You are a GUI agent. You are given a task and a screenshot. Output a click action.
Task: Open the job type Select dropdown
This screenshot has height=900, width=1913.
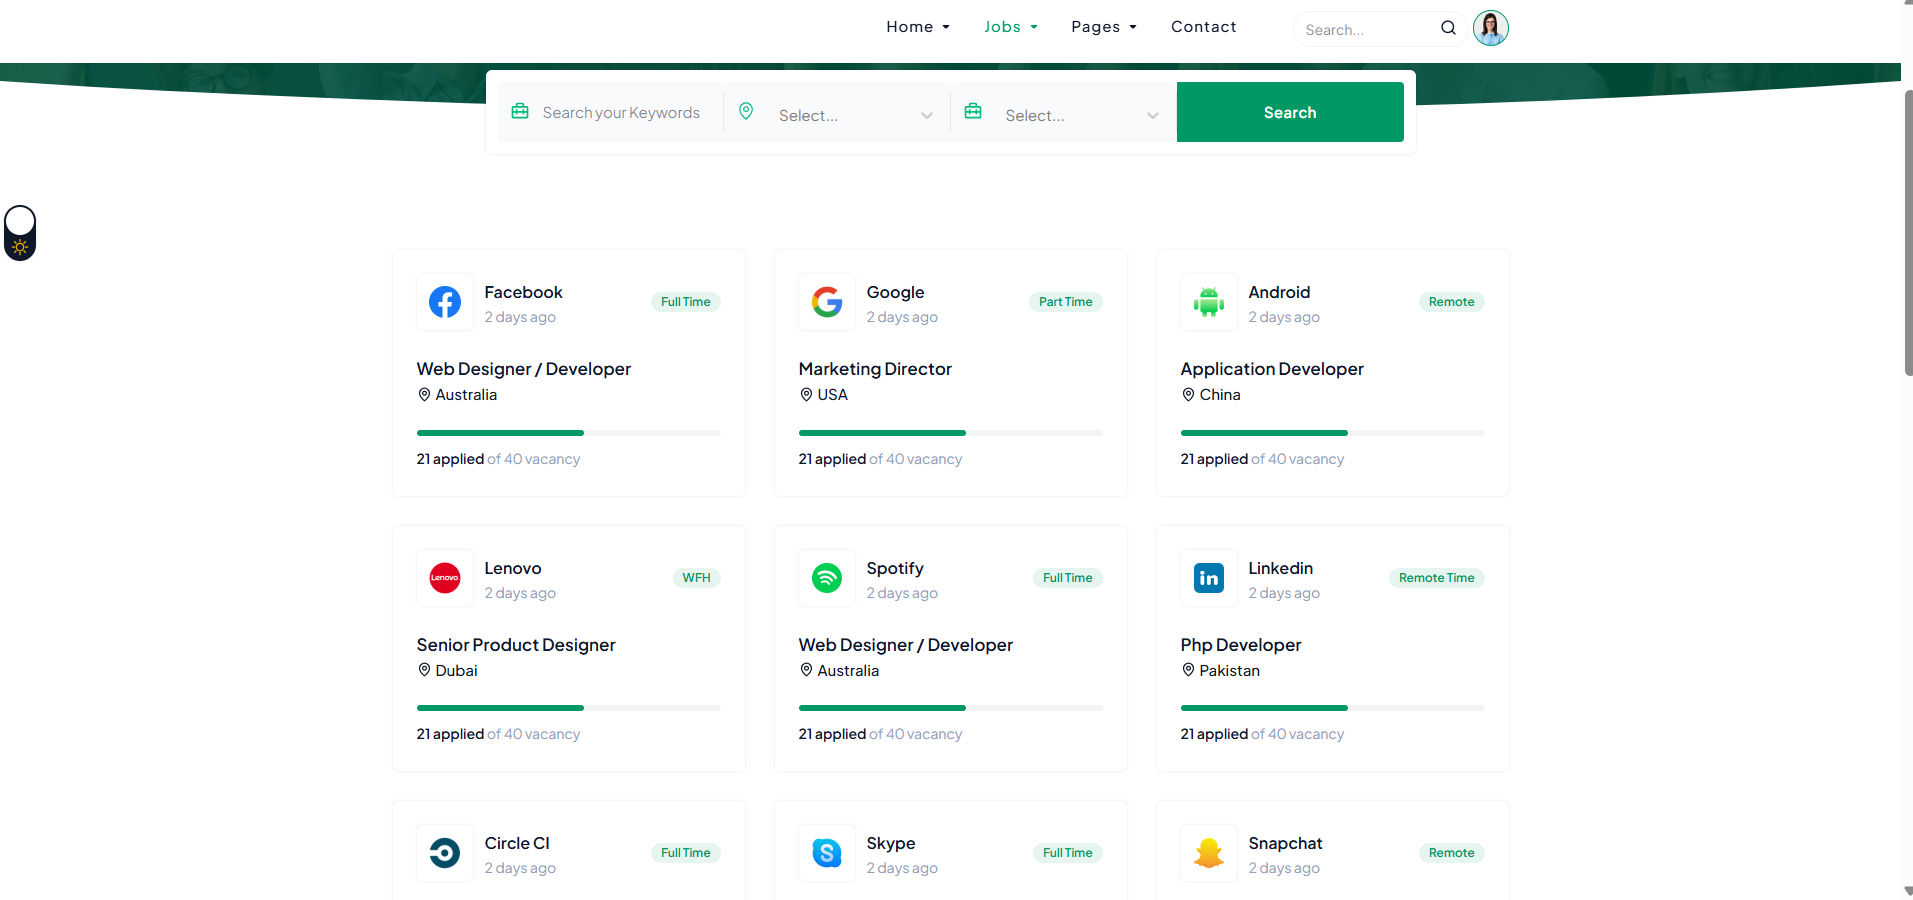[1081, 116]
